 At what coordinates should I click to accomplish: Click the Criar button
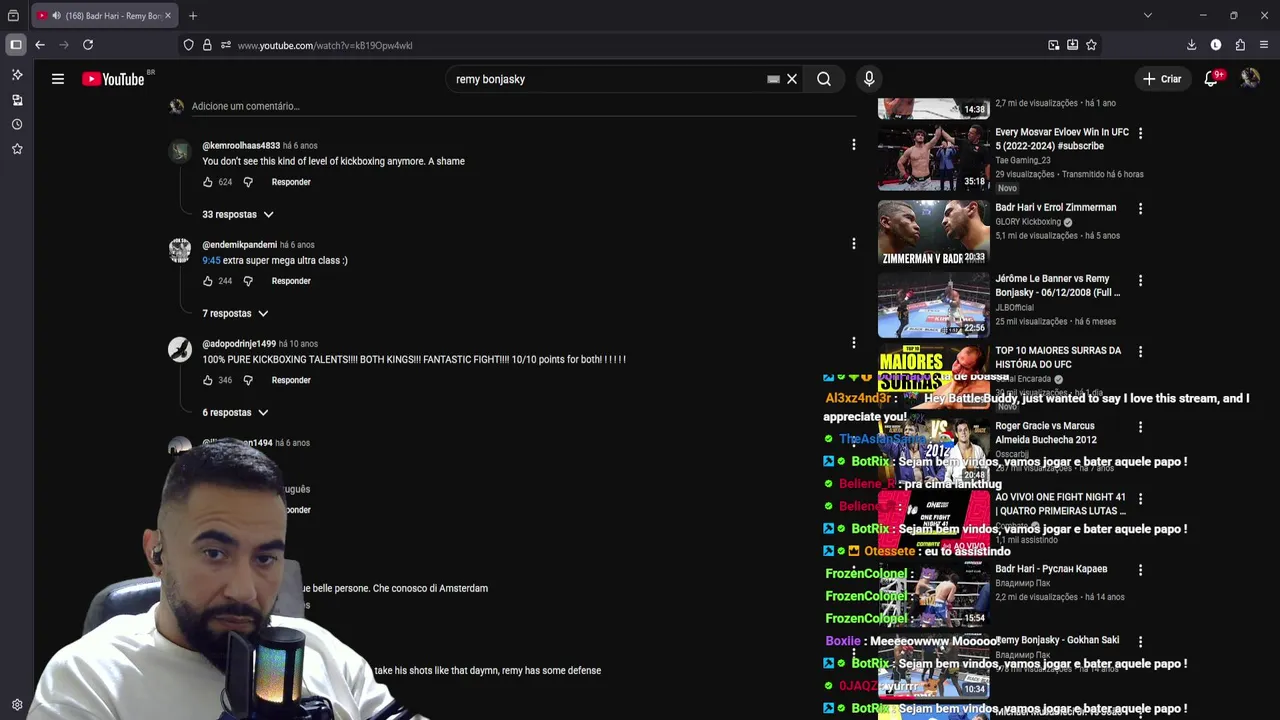[x=1162, y=79]
